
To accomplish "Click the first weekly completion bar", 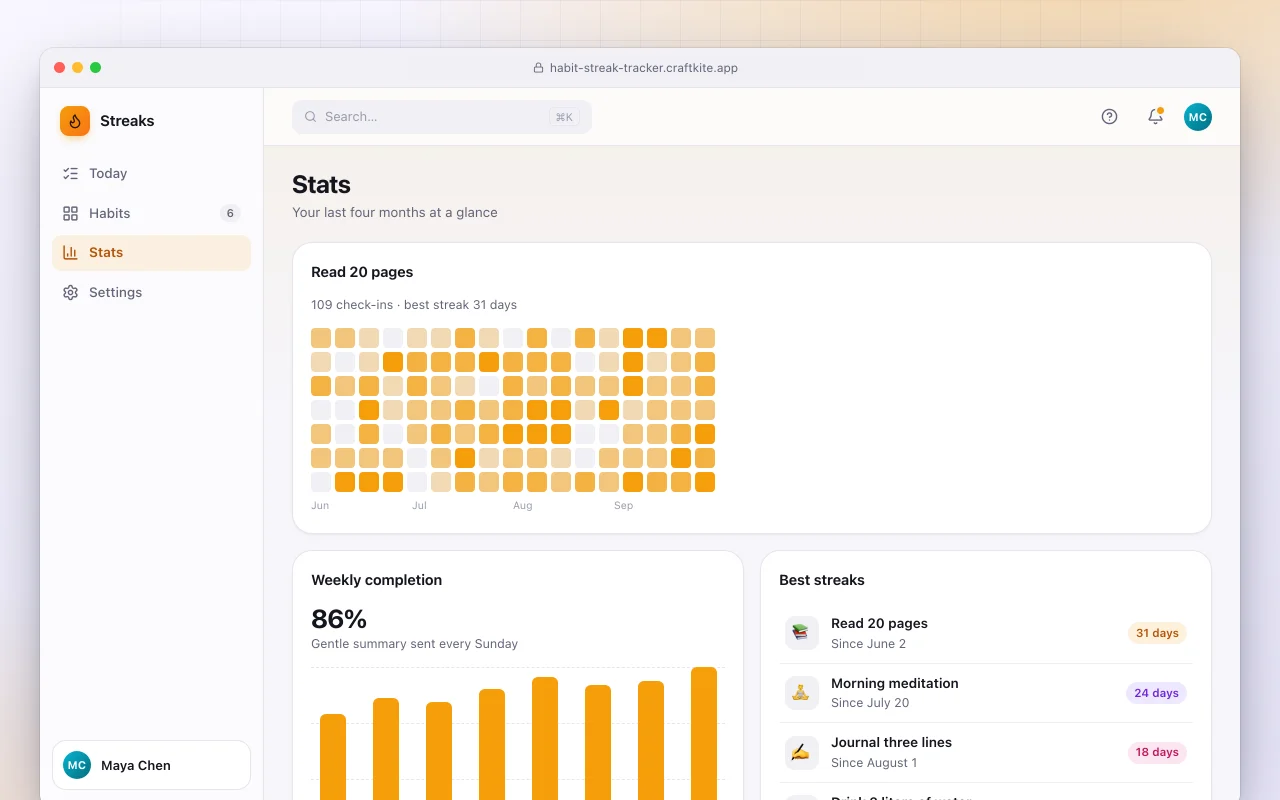I will click(333, 757).
